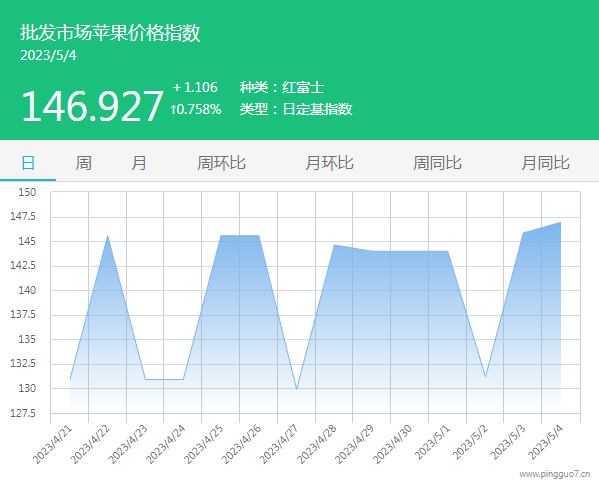
Task: Click the x-axis date 2023/4/26
Action: pos(241,444)
